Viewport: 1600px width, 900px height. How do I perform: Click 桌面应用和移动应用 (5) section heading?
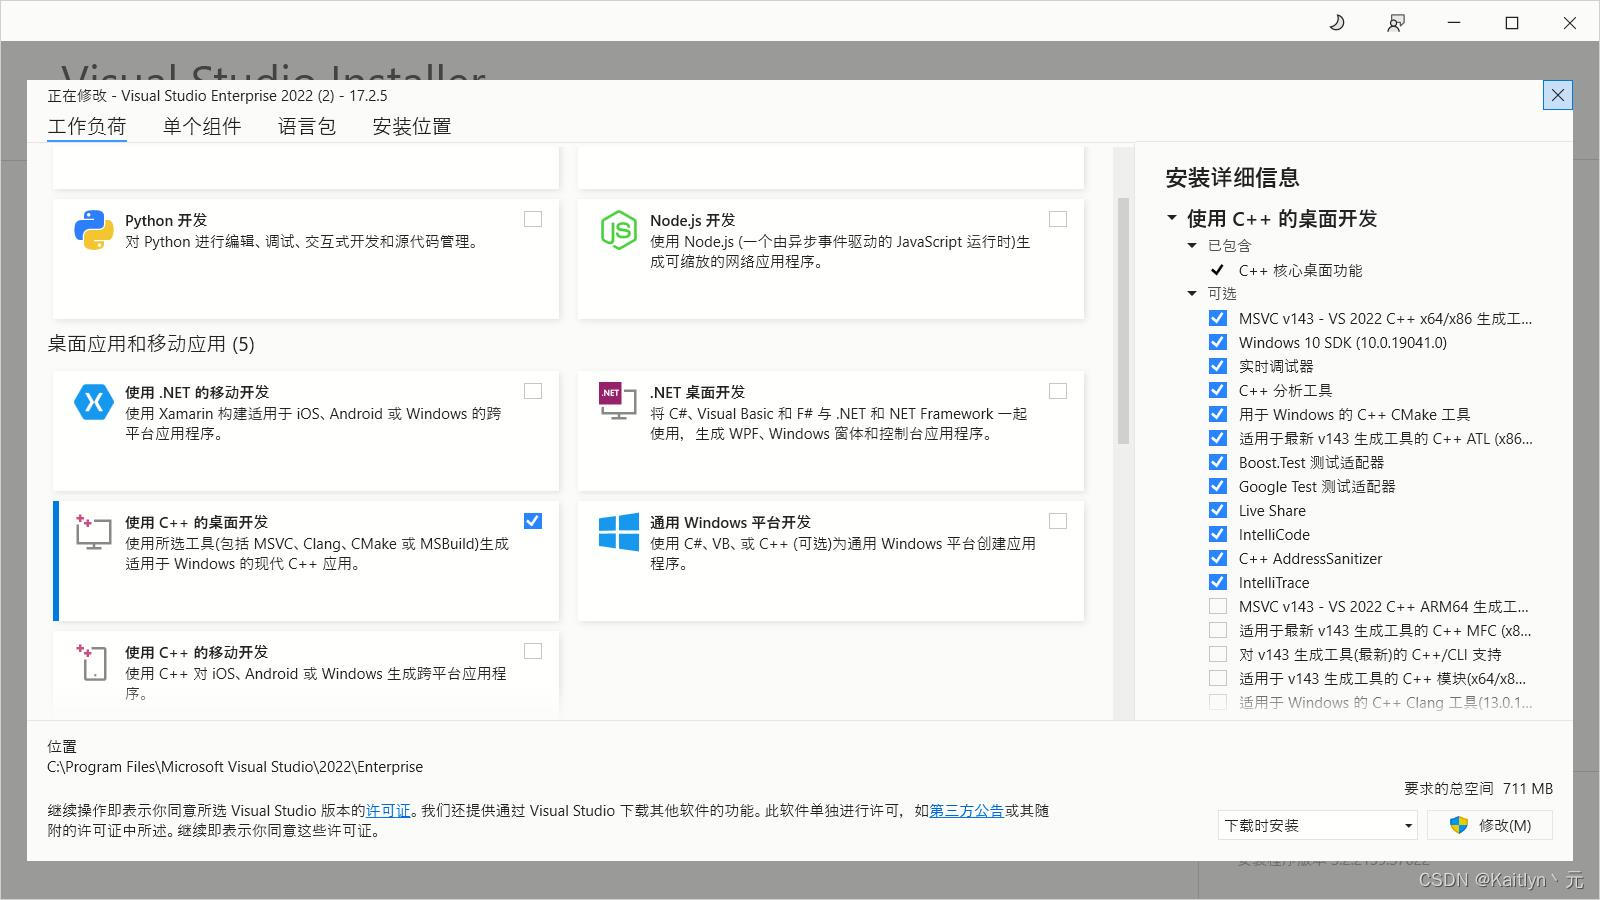pos(151,344)
